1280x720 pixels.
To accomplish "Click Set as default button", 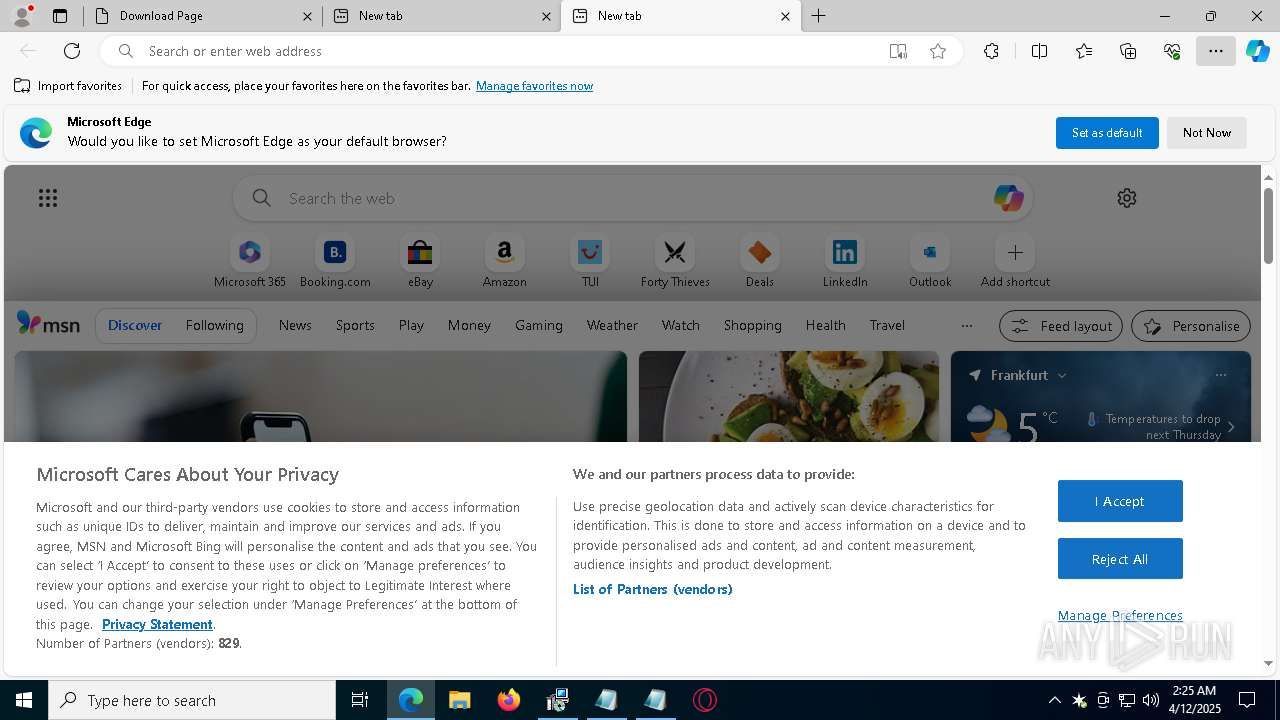I will point(1107,133).
